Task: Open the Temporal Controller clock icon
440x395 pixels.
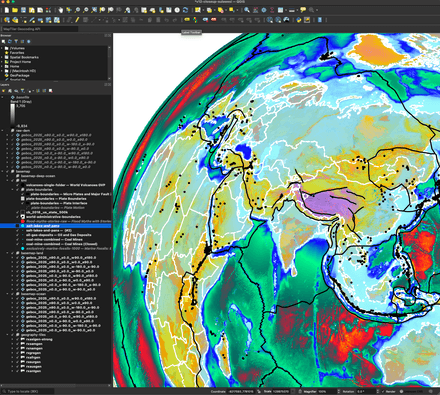Action: [177, 10]
